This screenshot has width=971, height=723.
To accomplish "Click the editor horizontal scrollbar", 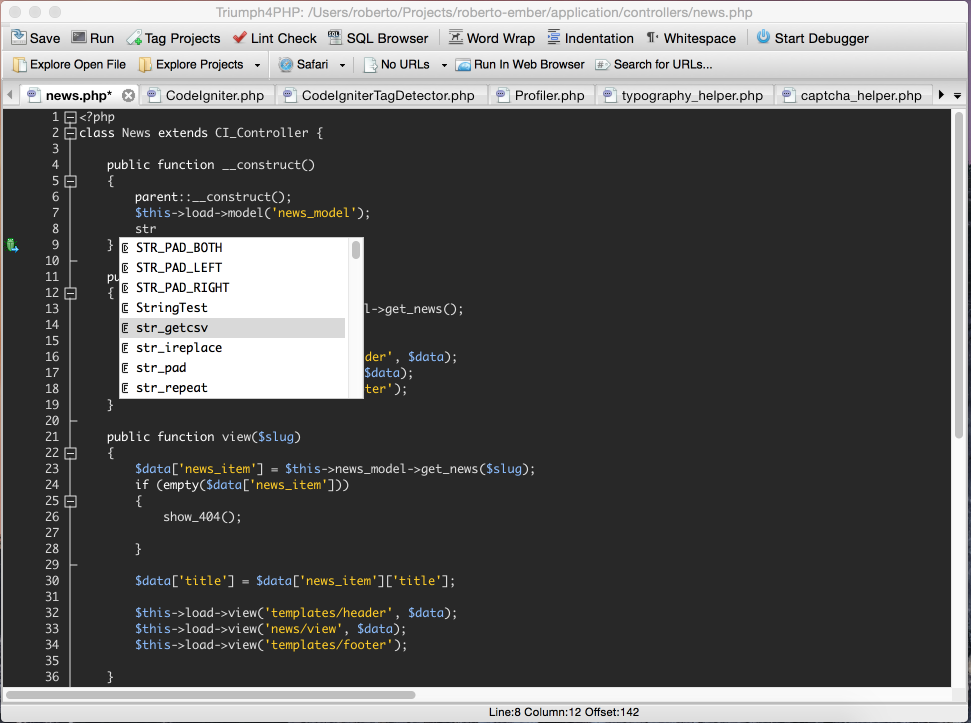I will click(210, 694).
